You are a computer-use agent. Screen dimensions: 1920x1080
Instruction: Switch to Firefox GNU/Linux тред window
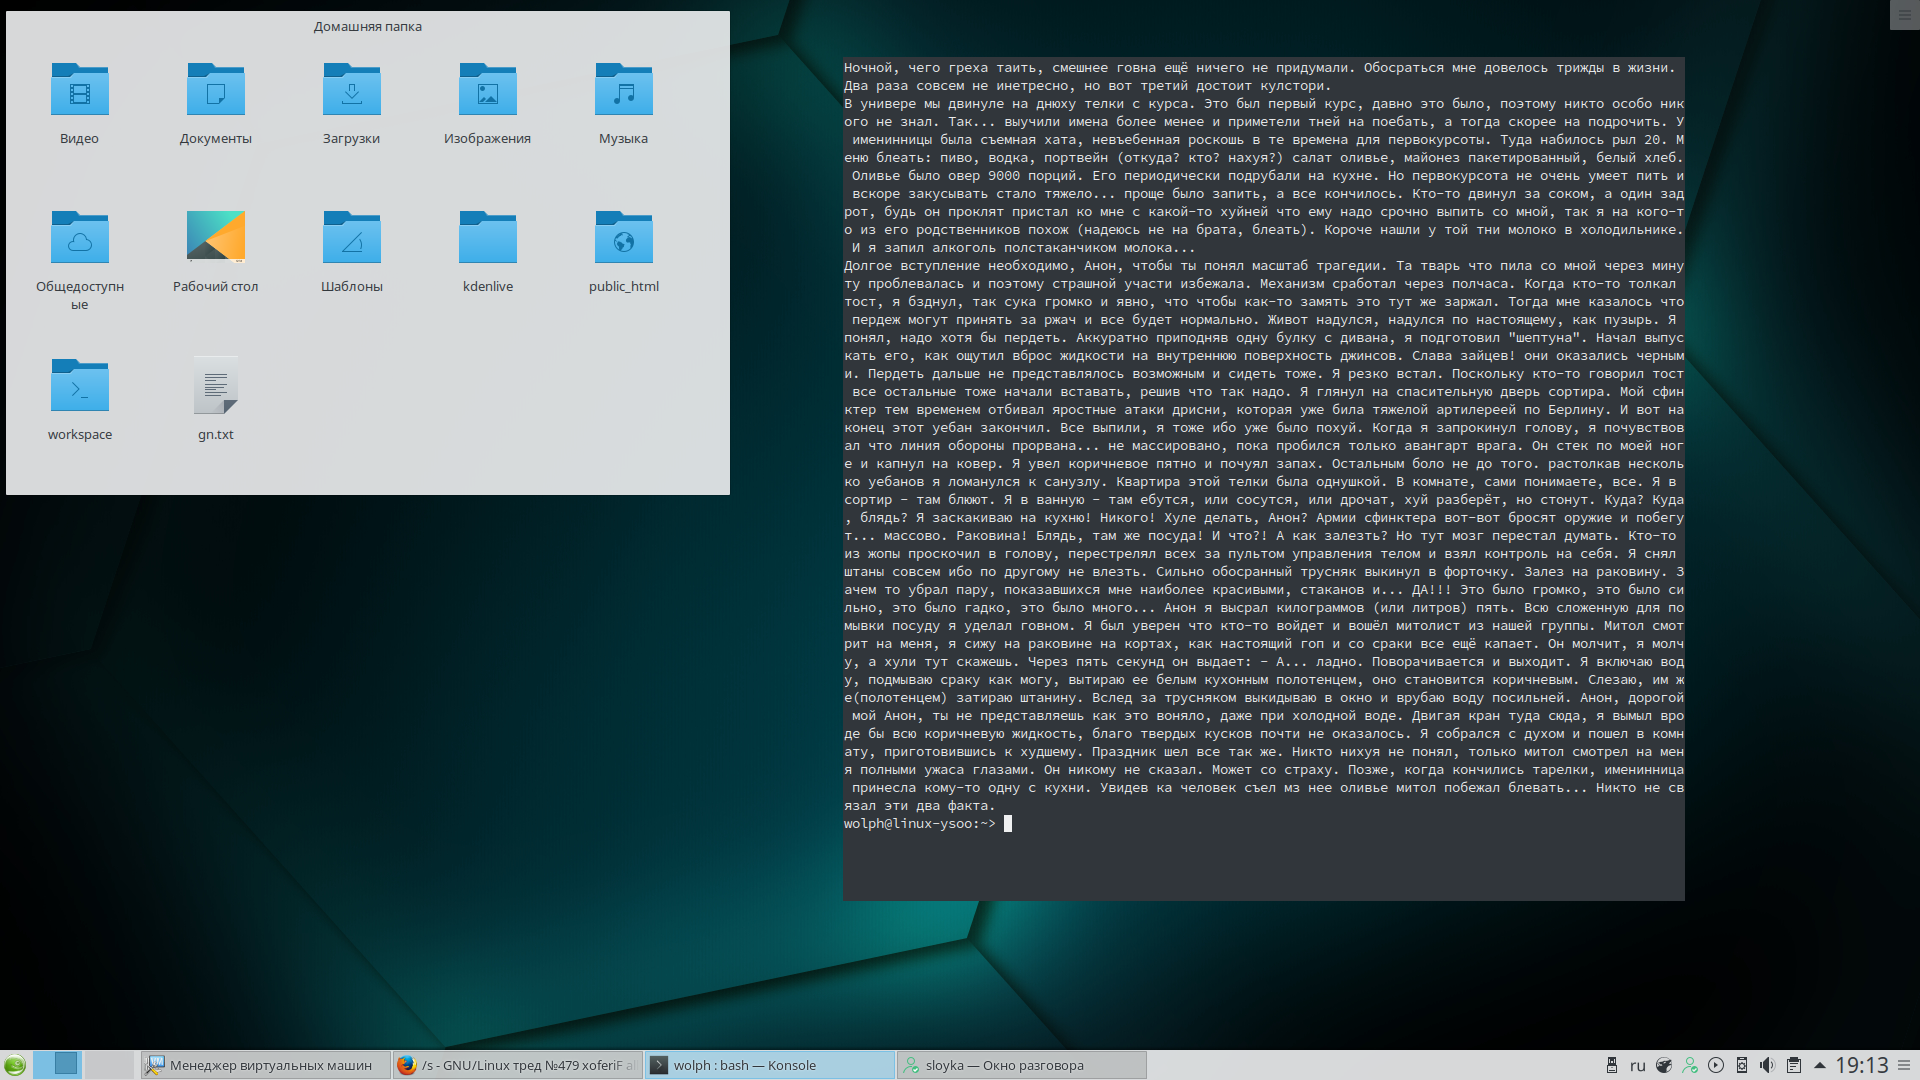(516, 1065)
